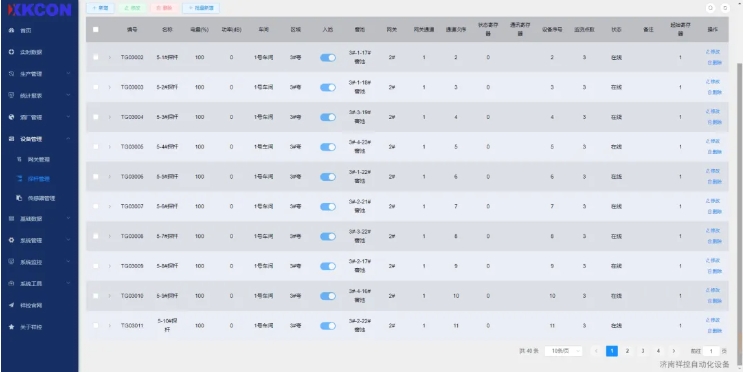Click the next page arrow

click(x=674, y=351)
